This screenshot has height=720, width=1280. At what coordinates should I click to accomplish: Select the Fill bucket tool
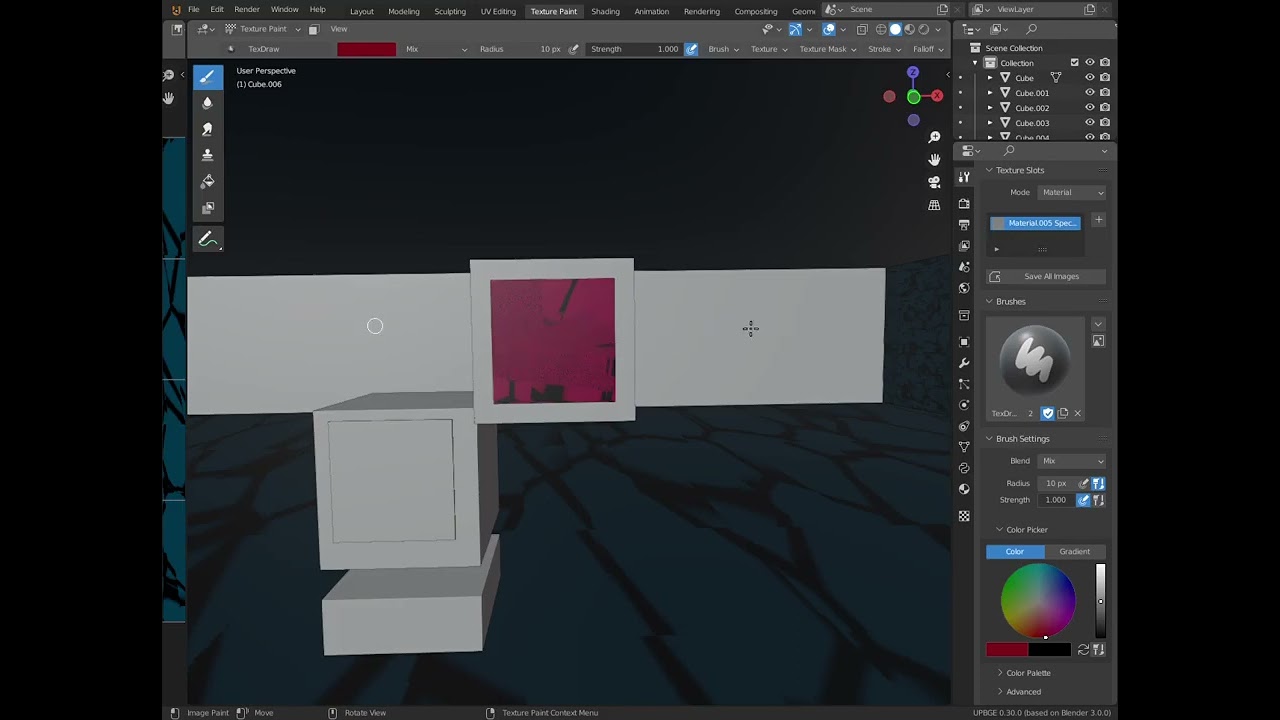click(207, 181)
